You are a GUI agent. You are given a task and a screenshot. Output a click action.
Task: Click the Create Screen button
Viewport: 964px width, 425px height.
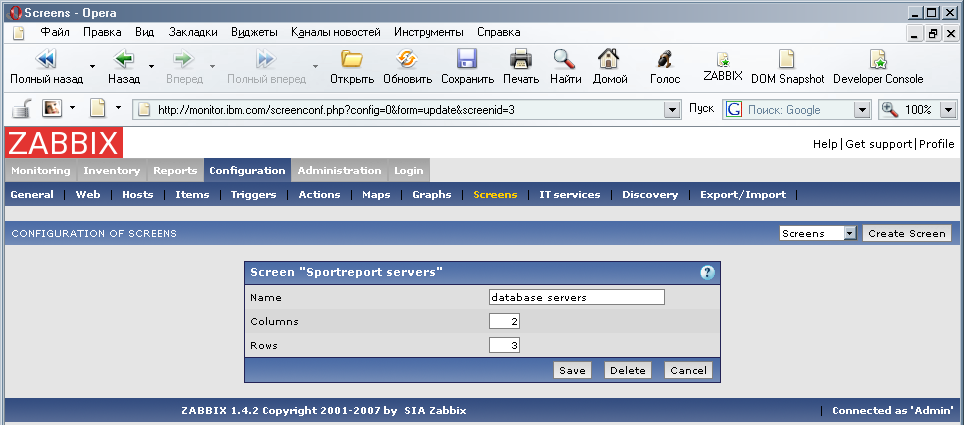[x=907, y=234]
